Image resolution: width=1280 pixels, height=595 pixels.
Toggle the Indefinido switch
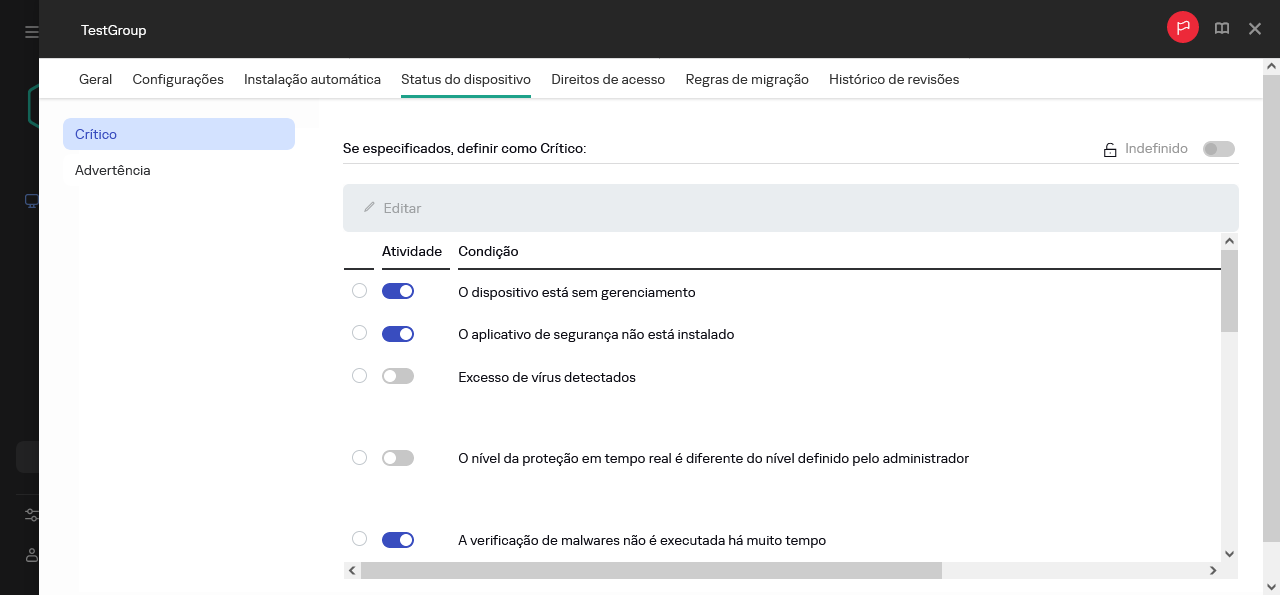click(1219, 148)
